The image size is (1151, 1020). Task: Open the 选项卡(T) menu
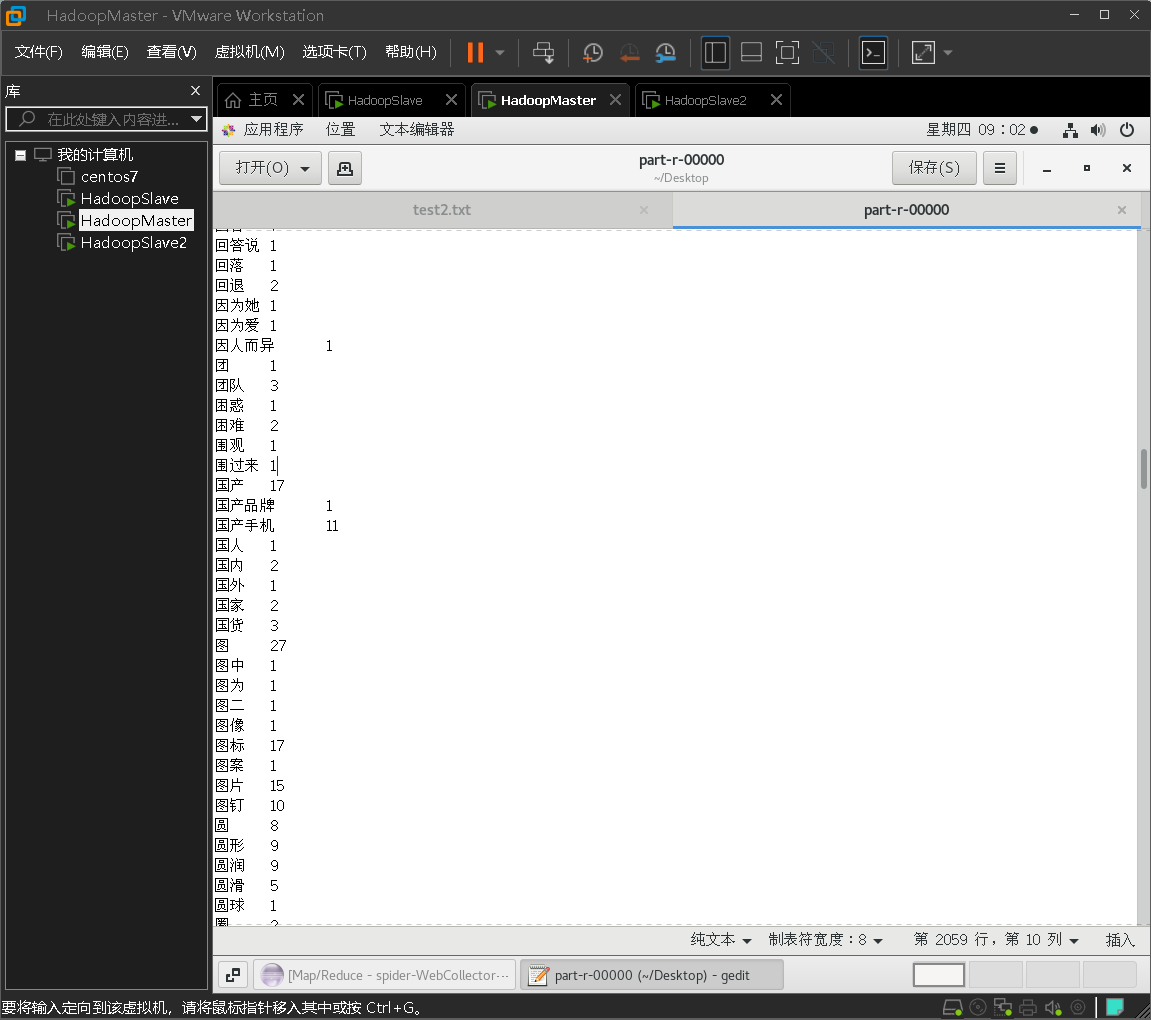tap(335, 52)
